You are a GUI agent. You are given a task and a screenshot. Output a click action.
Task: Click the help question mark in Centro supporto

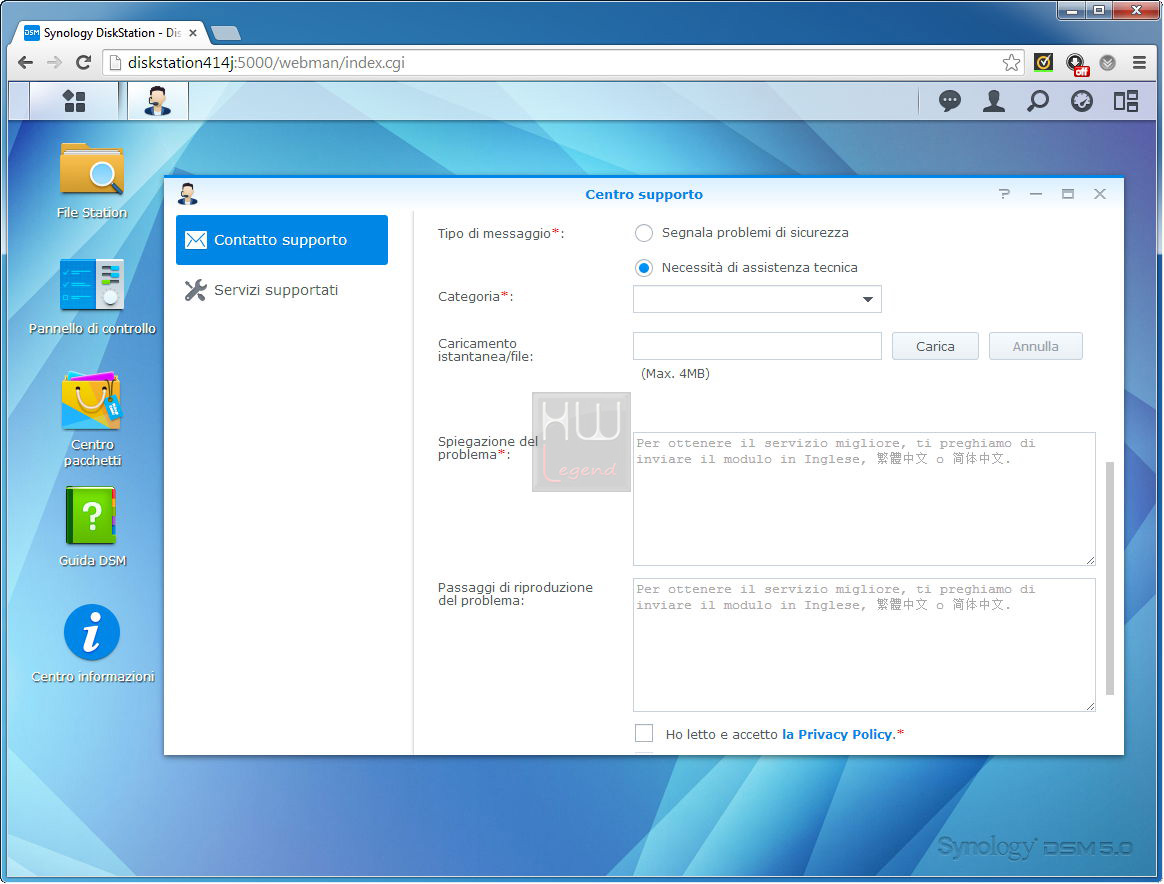coord(1004,194)
